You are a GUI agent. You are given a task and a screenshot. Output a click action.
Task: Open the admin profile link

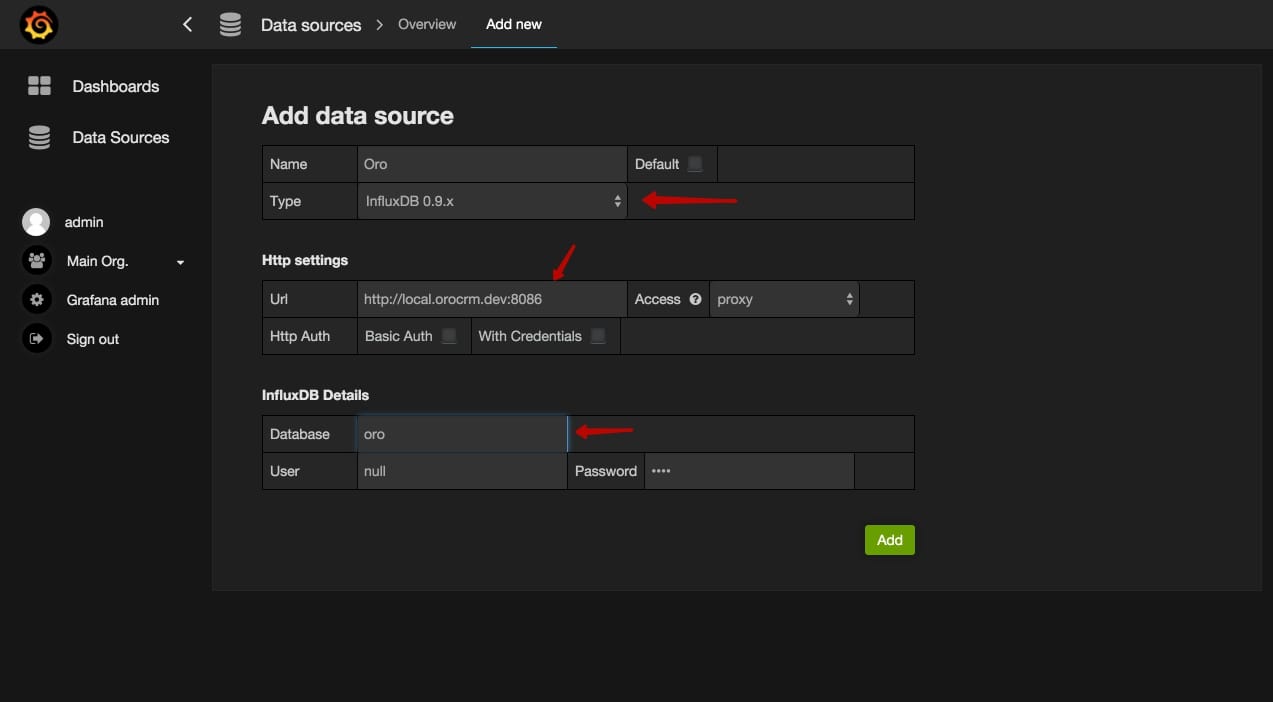point(84,222)
